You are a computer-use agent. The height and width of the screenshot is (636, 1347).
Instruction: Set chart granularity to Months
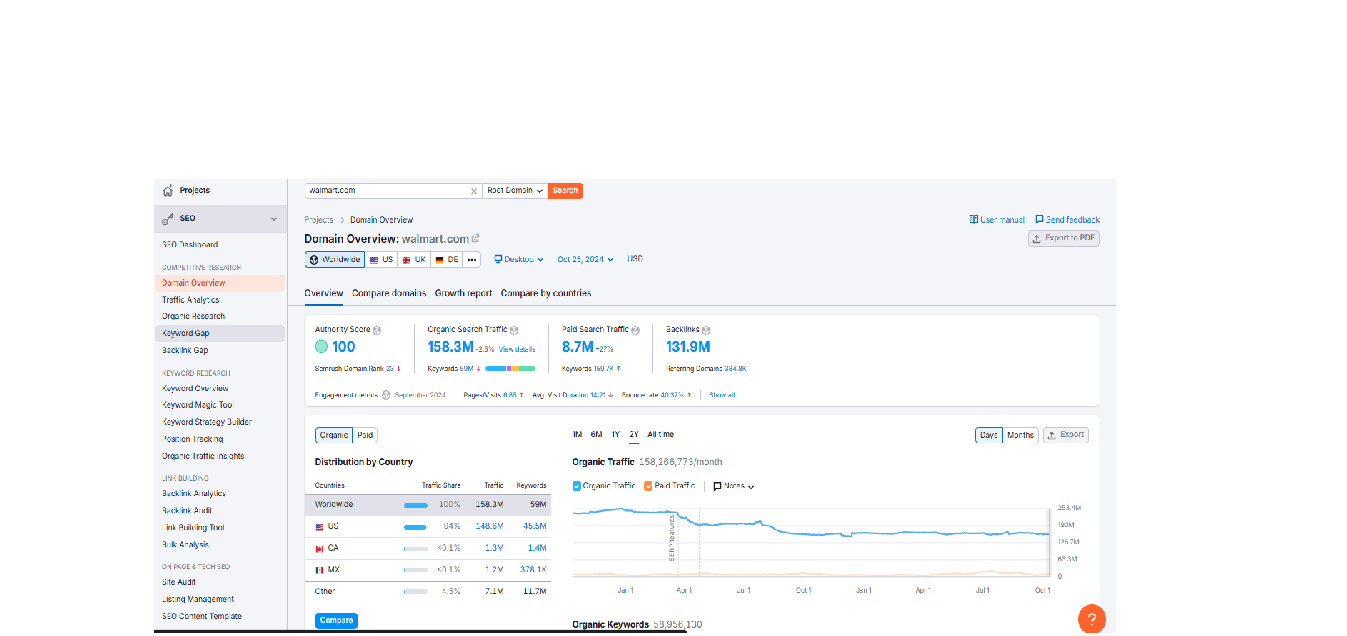1020,435
